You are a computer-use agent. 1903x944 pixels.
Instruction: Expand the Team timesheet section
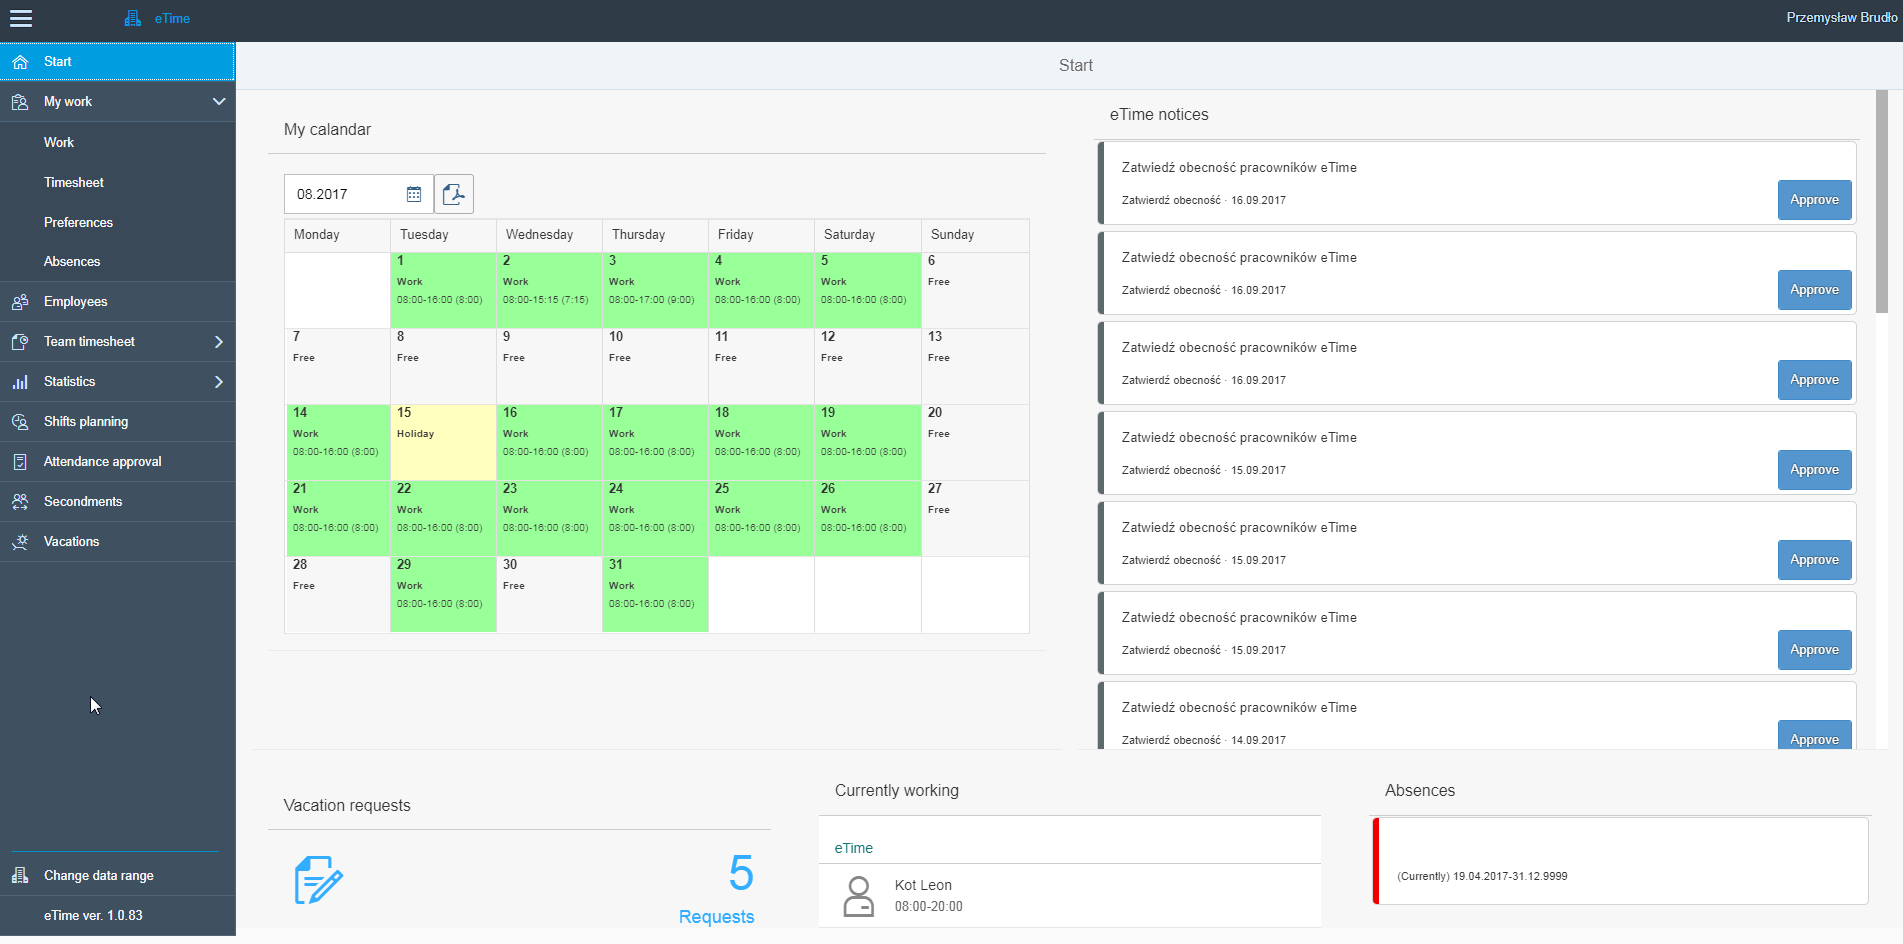coord(218,341)
